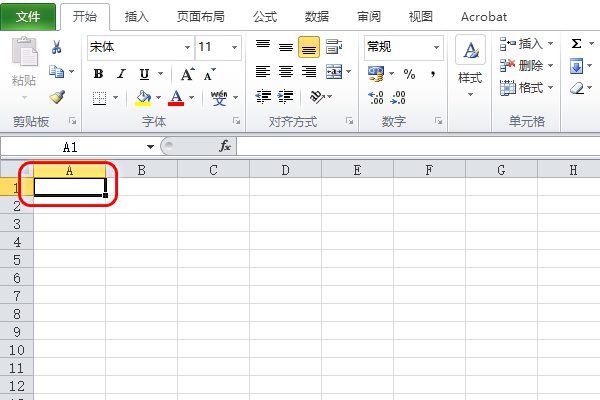Toggle underline formatting
Viewport: 600px width, 400px height.
144,73
